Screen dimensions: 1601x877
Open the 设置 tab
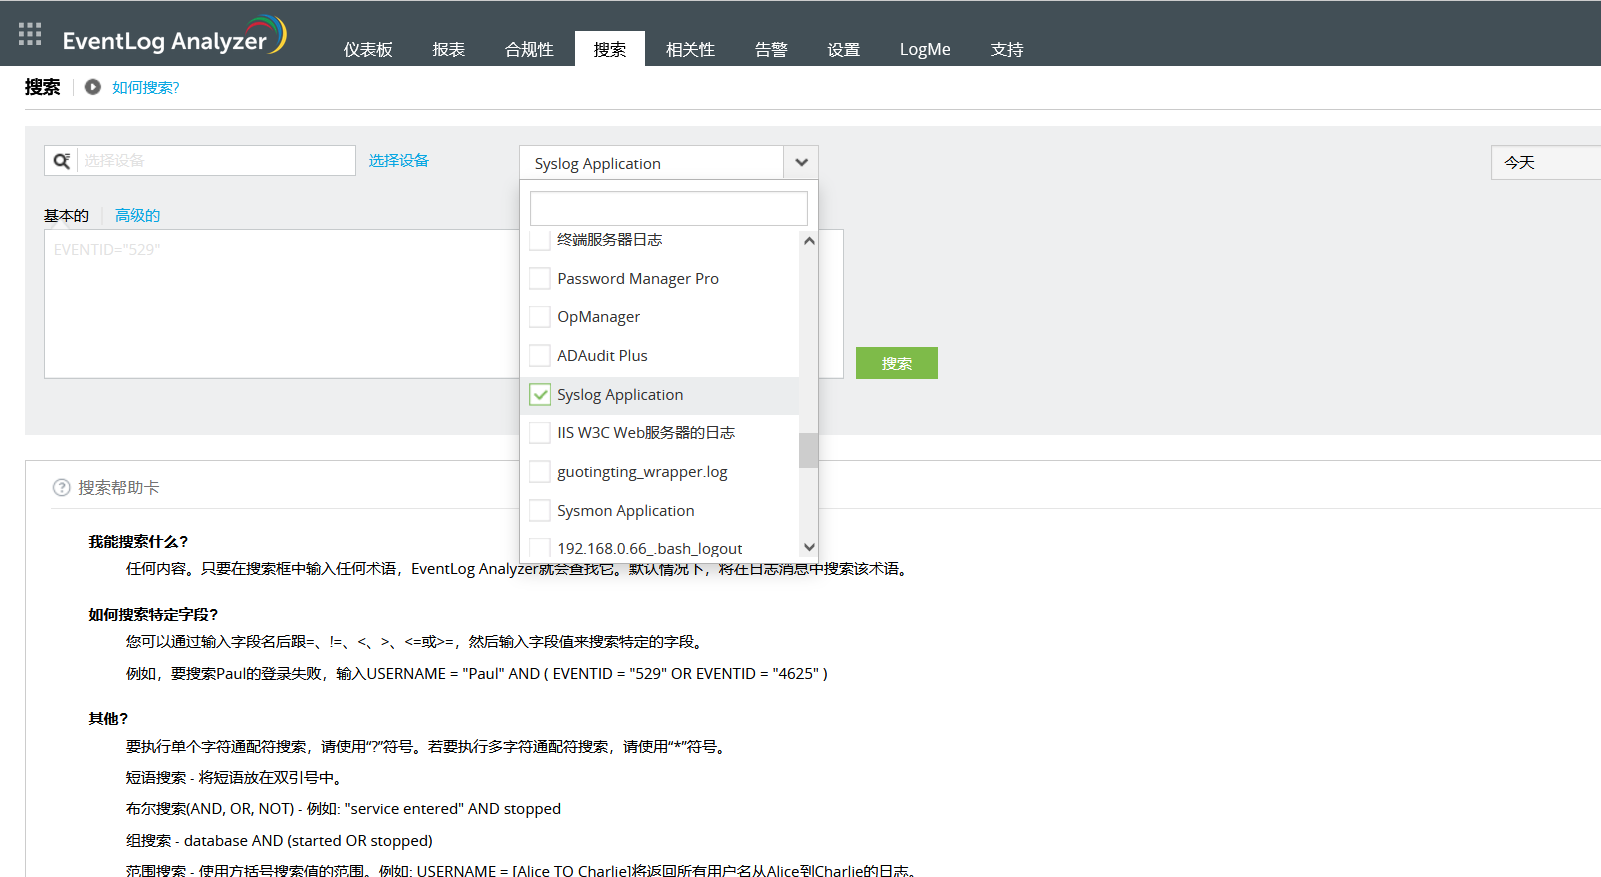click(844, 49)
